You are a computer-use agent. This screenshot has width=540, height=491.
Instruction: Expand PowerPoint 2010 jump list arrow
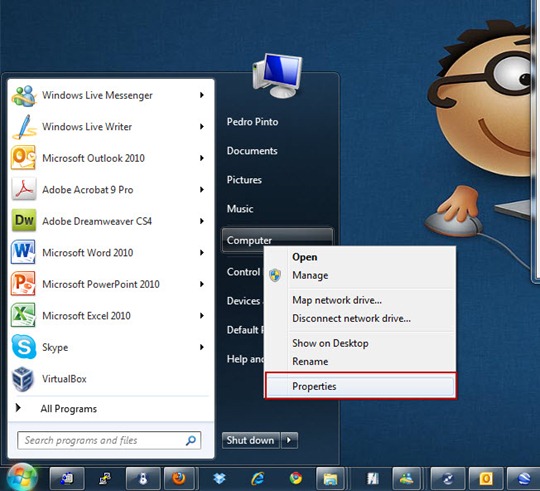[x=202, y=284]
